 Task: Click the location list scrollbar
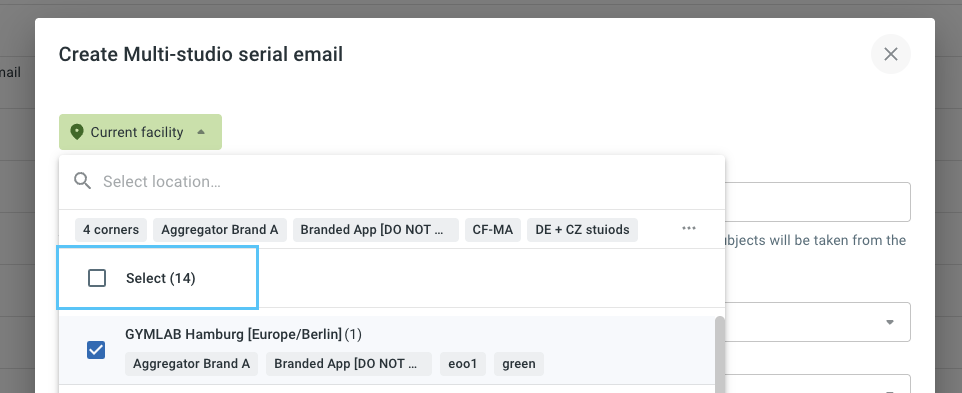pos(720,354)
